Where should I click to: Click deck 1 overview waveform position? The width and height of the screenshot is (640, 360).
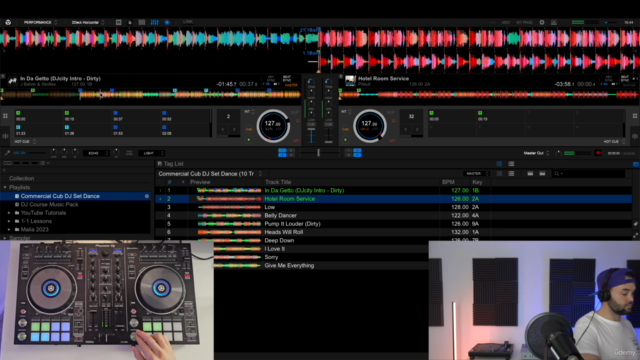coord(151,95)
